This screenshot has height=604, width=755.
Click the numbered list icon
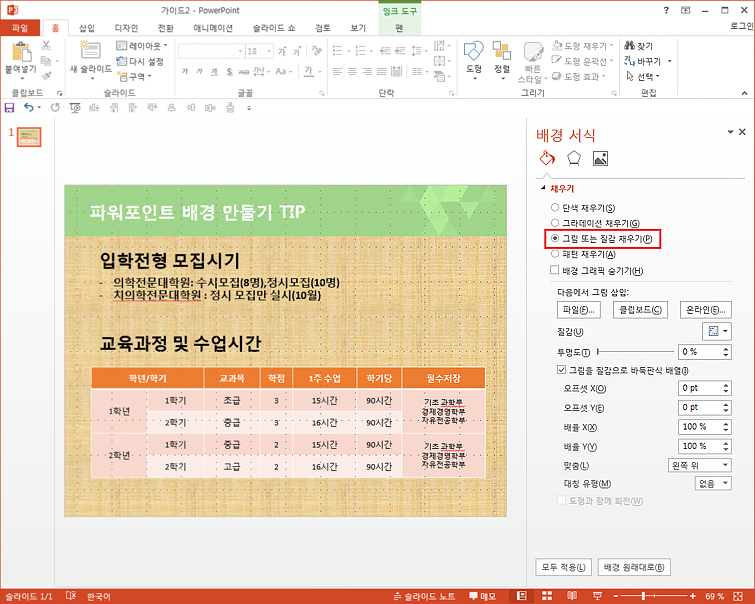coord(360,51)
